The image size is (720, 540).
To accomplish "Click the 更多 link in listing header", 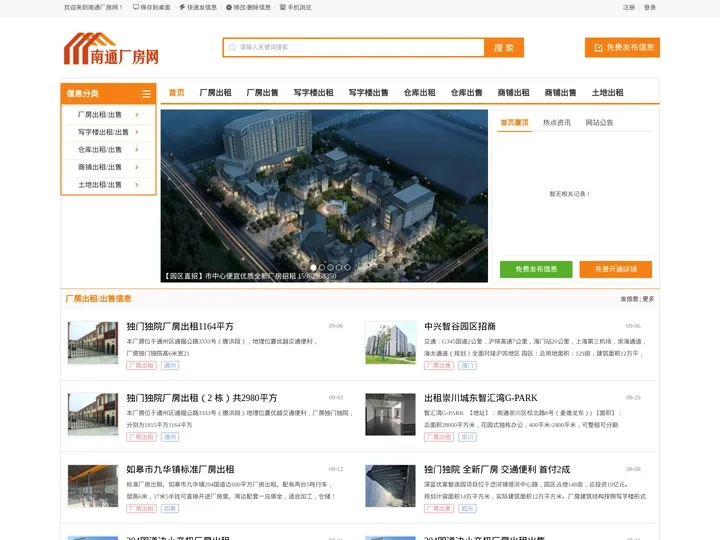I will (x=648, y=299).
